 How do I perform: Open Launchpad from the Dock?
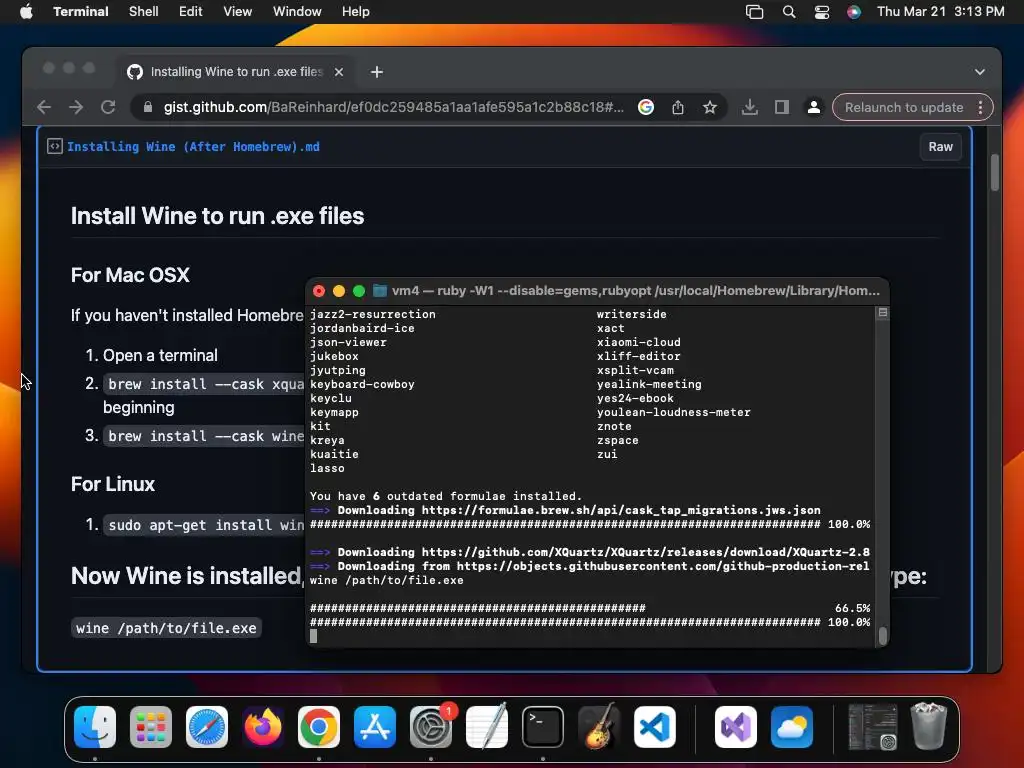[x=151, y=727]
